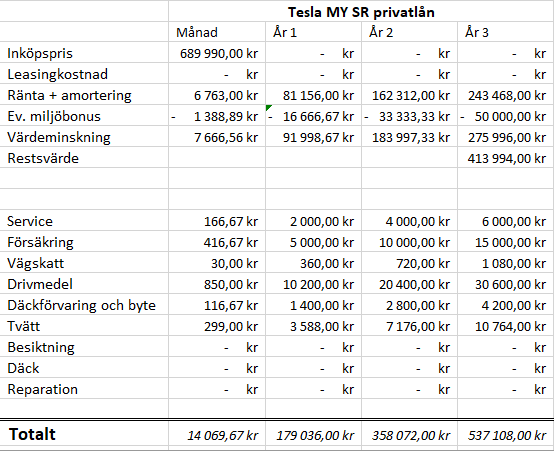The height and width of the screenshot is (451, 554).
Task: Click the 7 176,00 kr cell
Action: [x=409, y=326]
